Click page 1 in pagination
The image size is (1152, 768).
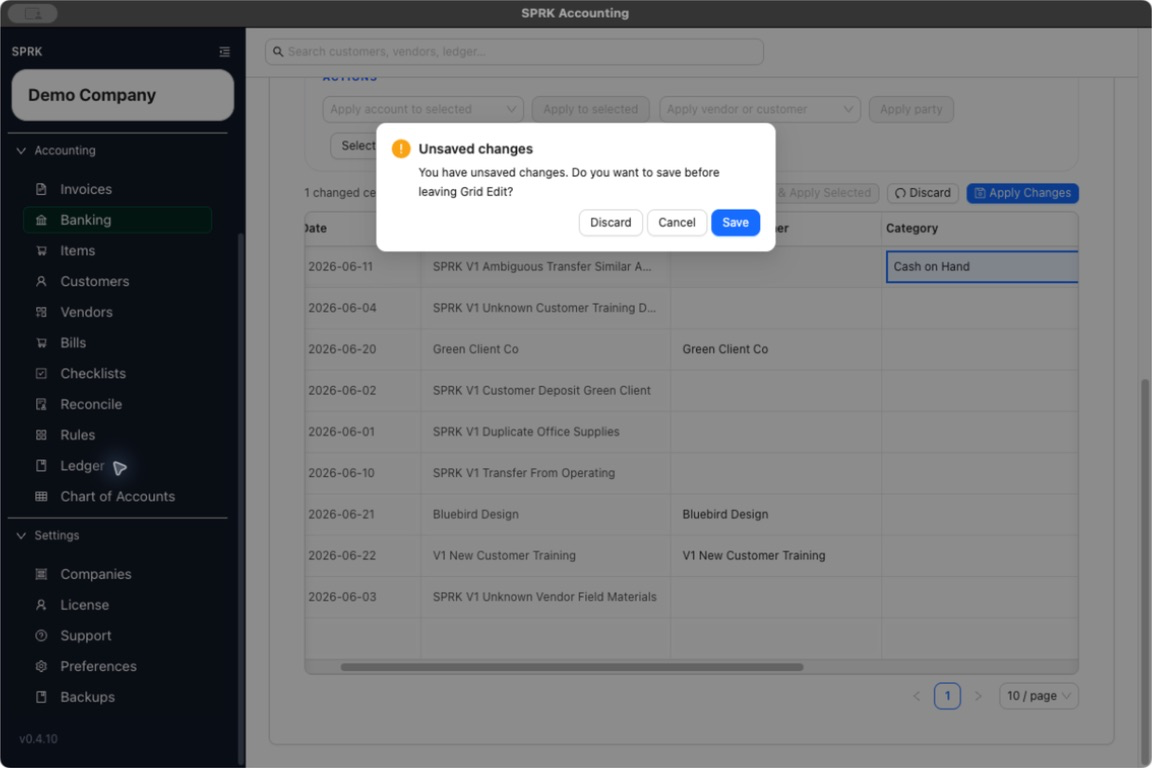click(x=947, y=696)
